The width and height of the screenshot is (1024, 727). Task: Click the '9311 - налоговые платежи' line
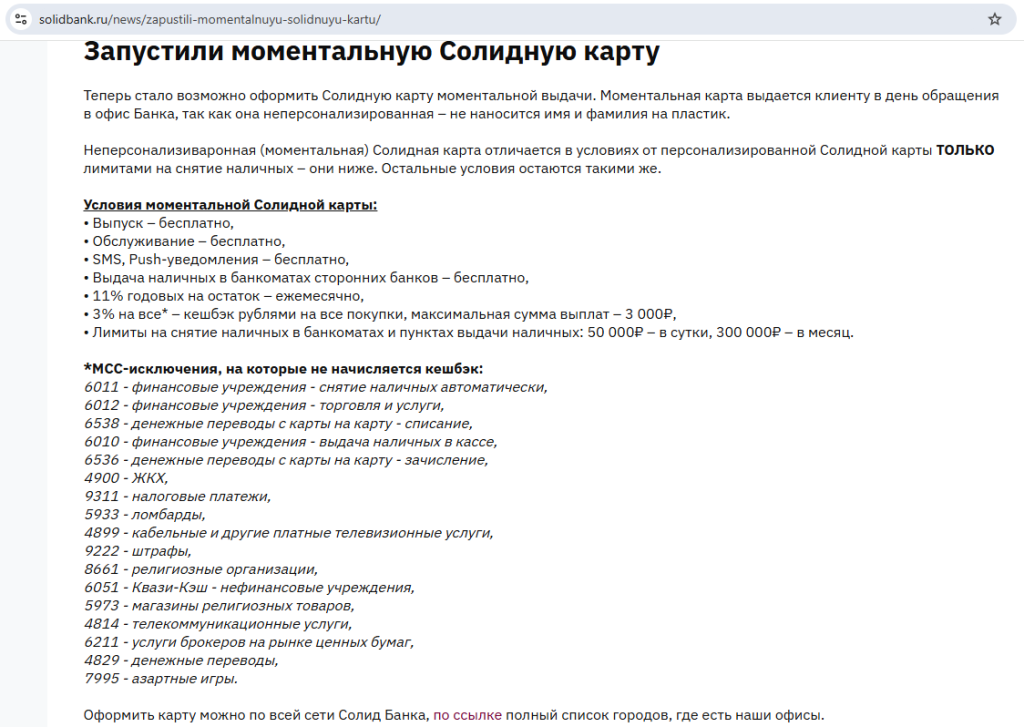pos(177,497)
